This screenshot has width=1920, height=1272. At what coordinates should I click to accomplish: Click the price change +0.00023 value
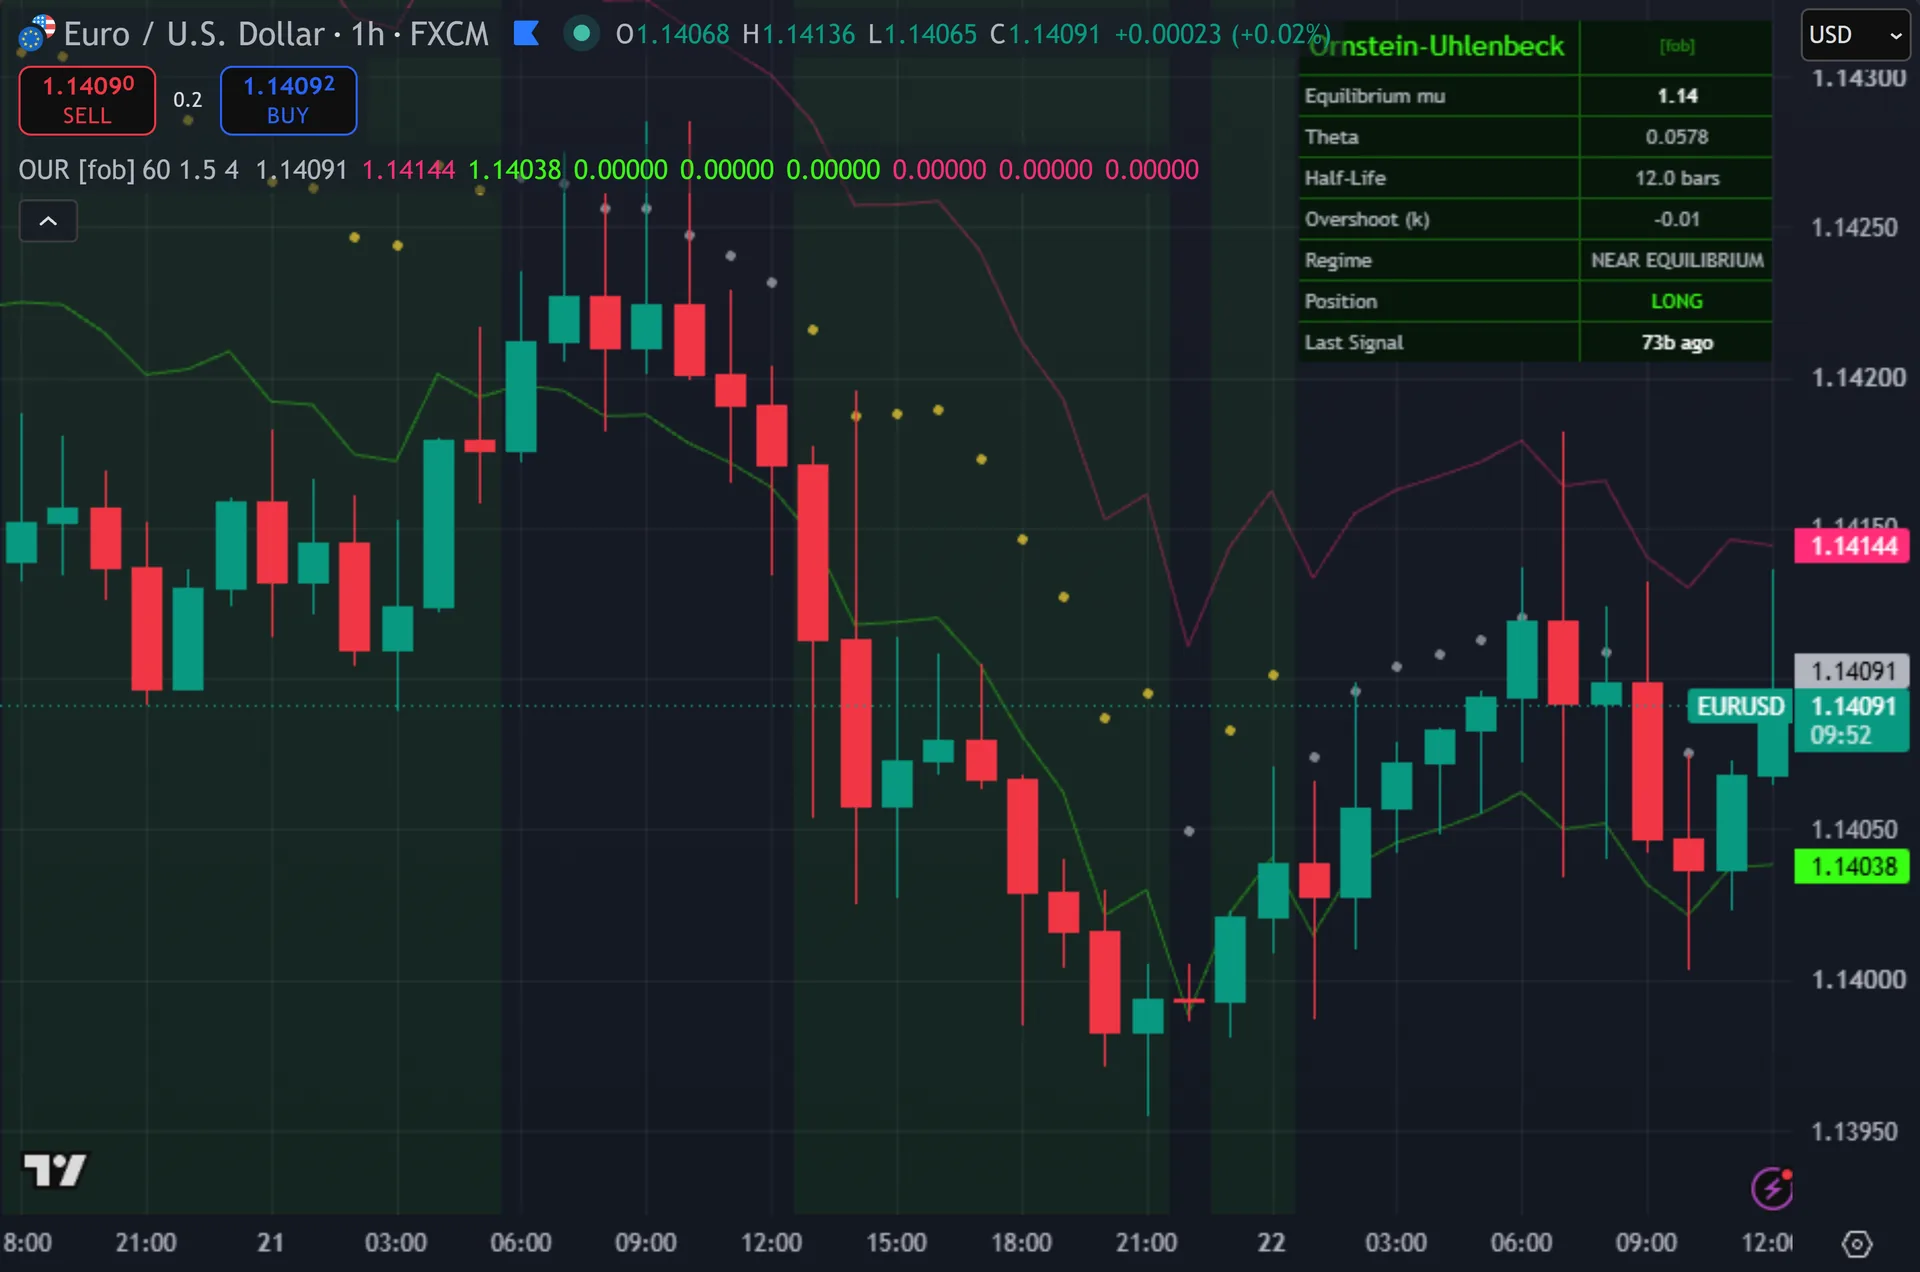coord(1168,34)
